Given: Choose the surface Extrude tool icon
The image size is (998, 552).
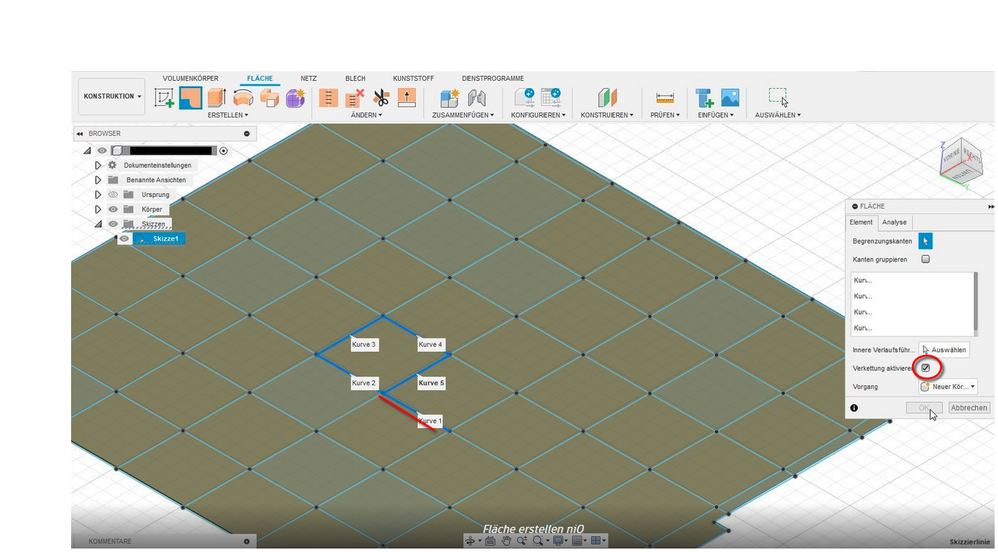Looking at the screenshot, I should [x=217, y=97].
